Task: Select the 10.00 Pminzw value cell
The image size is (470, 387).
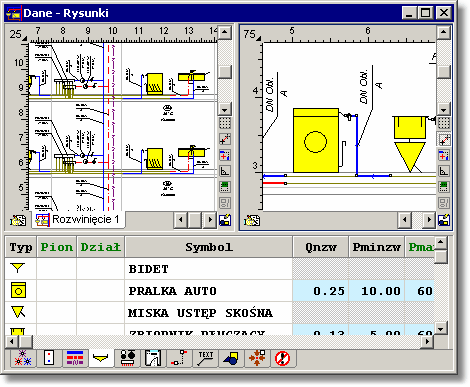Action: tap(377, 291)
